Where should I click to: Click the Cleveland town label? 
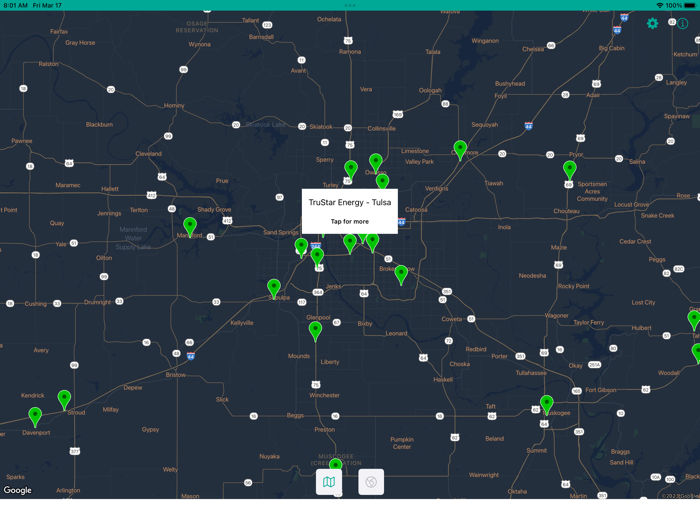(x=148, y=154)
